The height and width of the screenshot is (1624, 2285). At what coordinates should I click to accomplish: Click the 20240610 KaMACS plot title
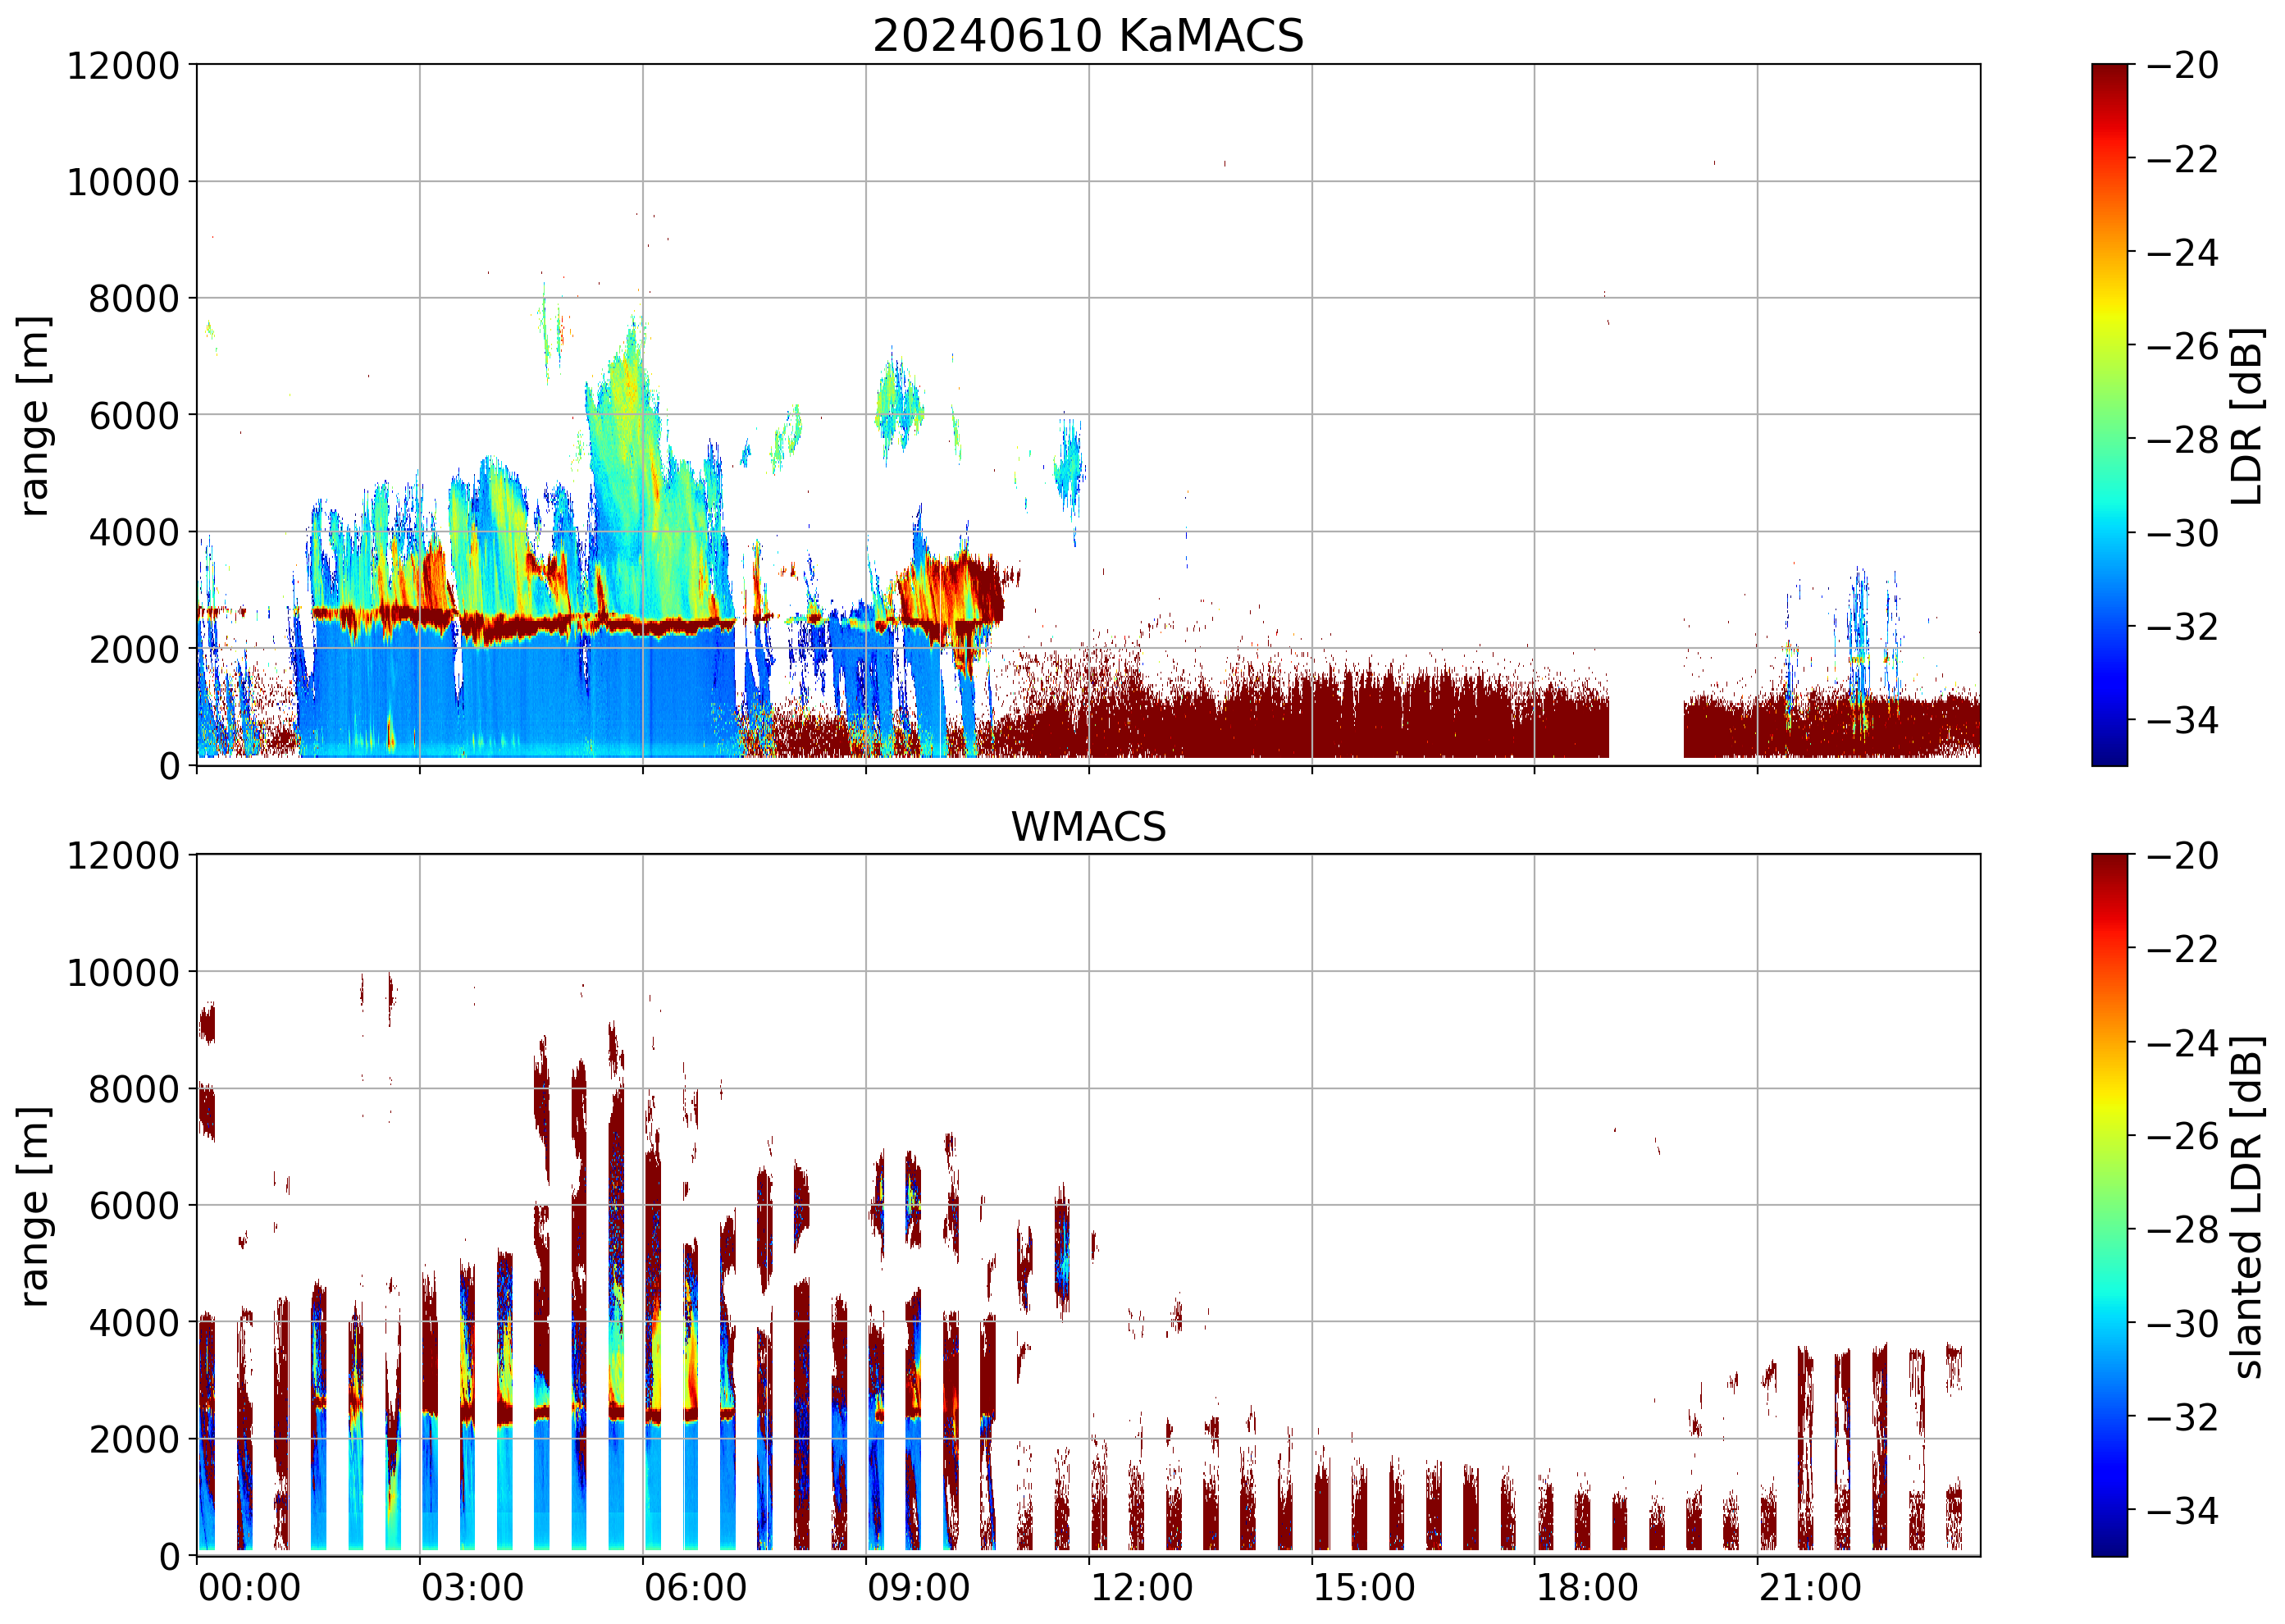(1088, 36)
